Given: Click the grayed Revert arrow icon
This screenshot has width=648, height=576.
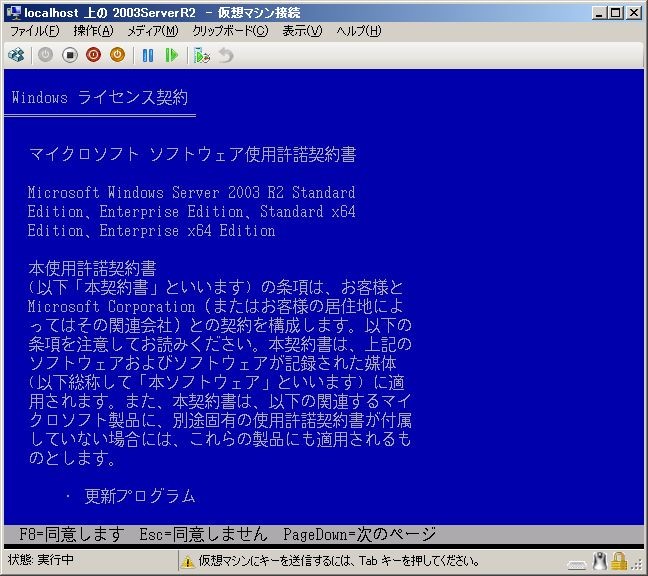Looking at the screenshot, I should (x=226, y=55).
